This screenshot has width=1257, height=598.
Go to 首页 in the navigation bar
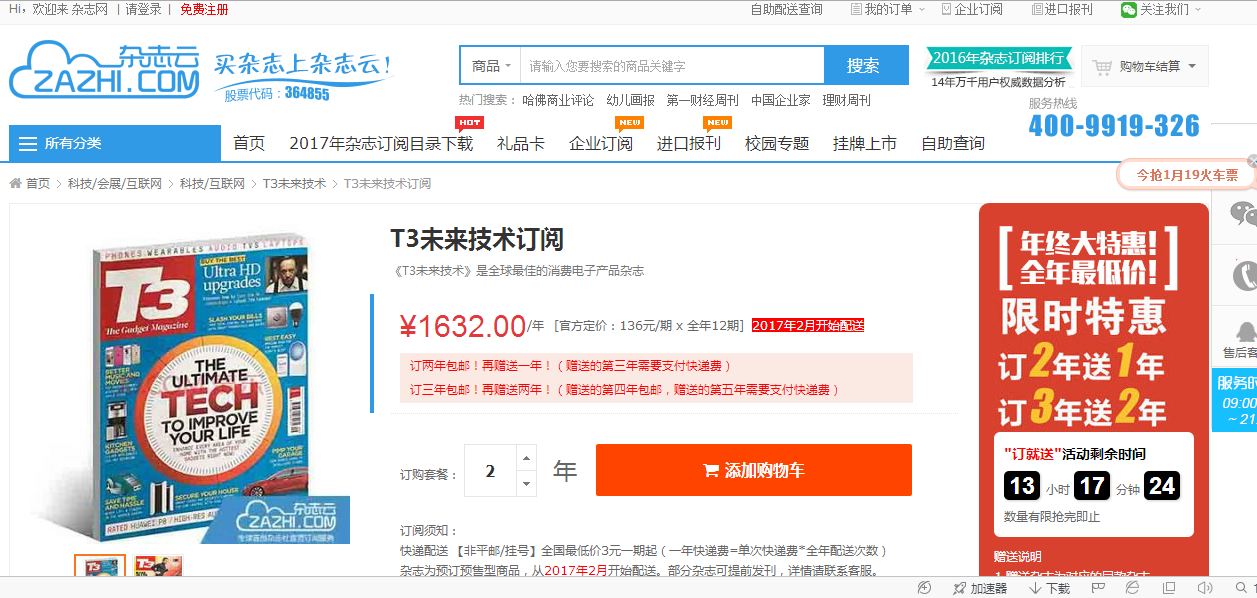coord(249,143)
